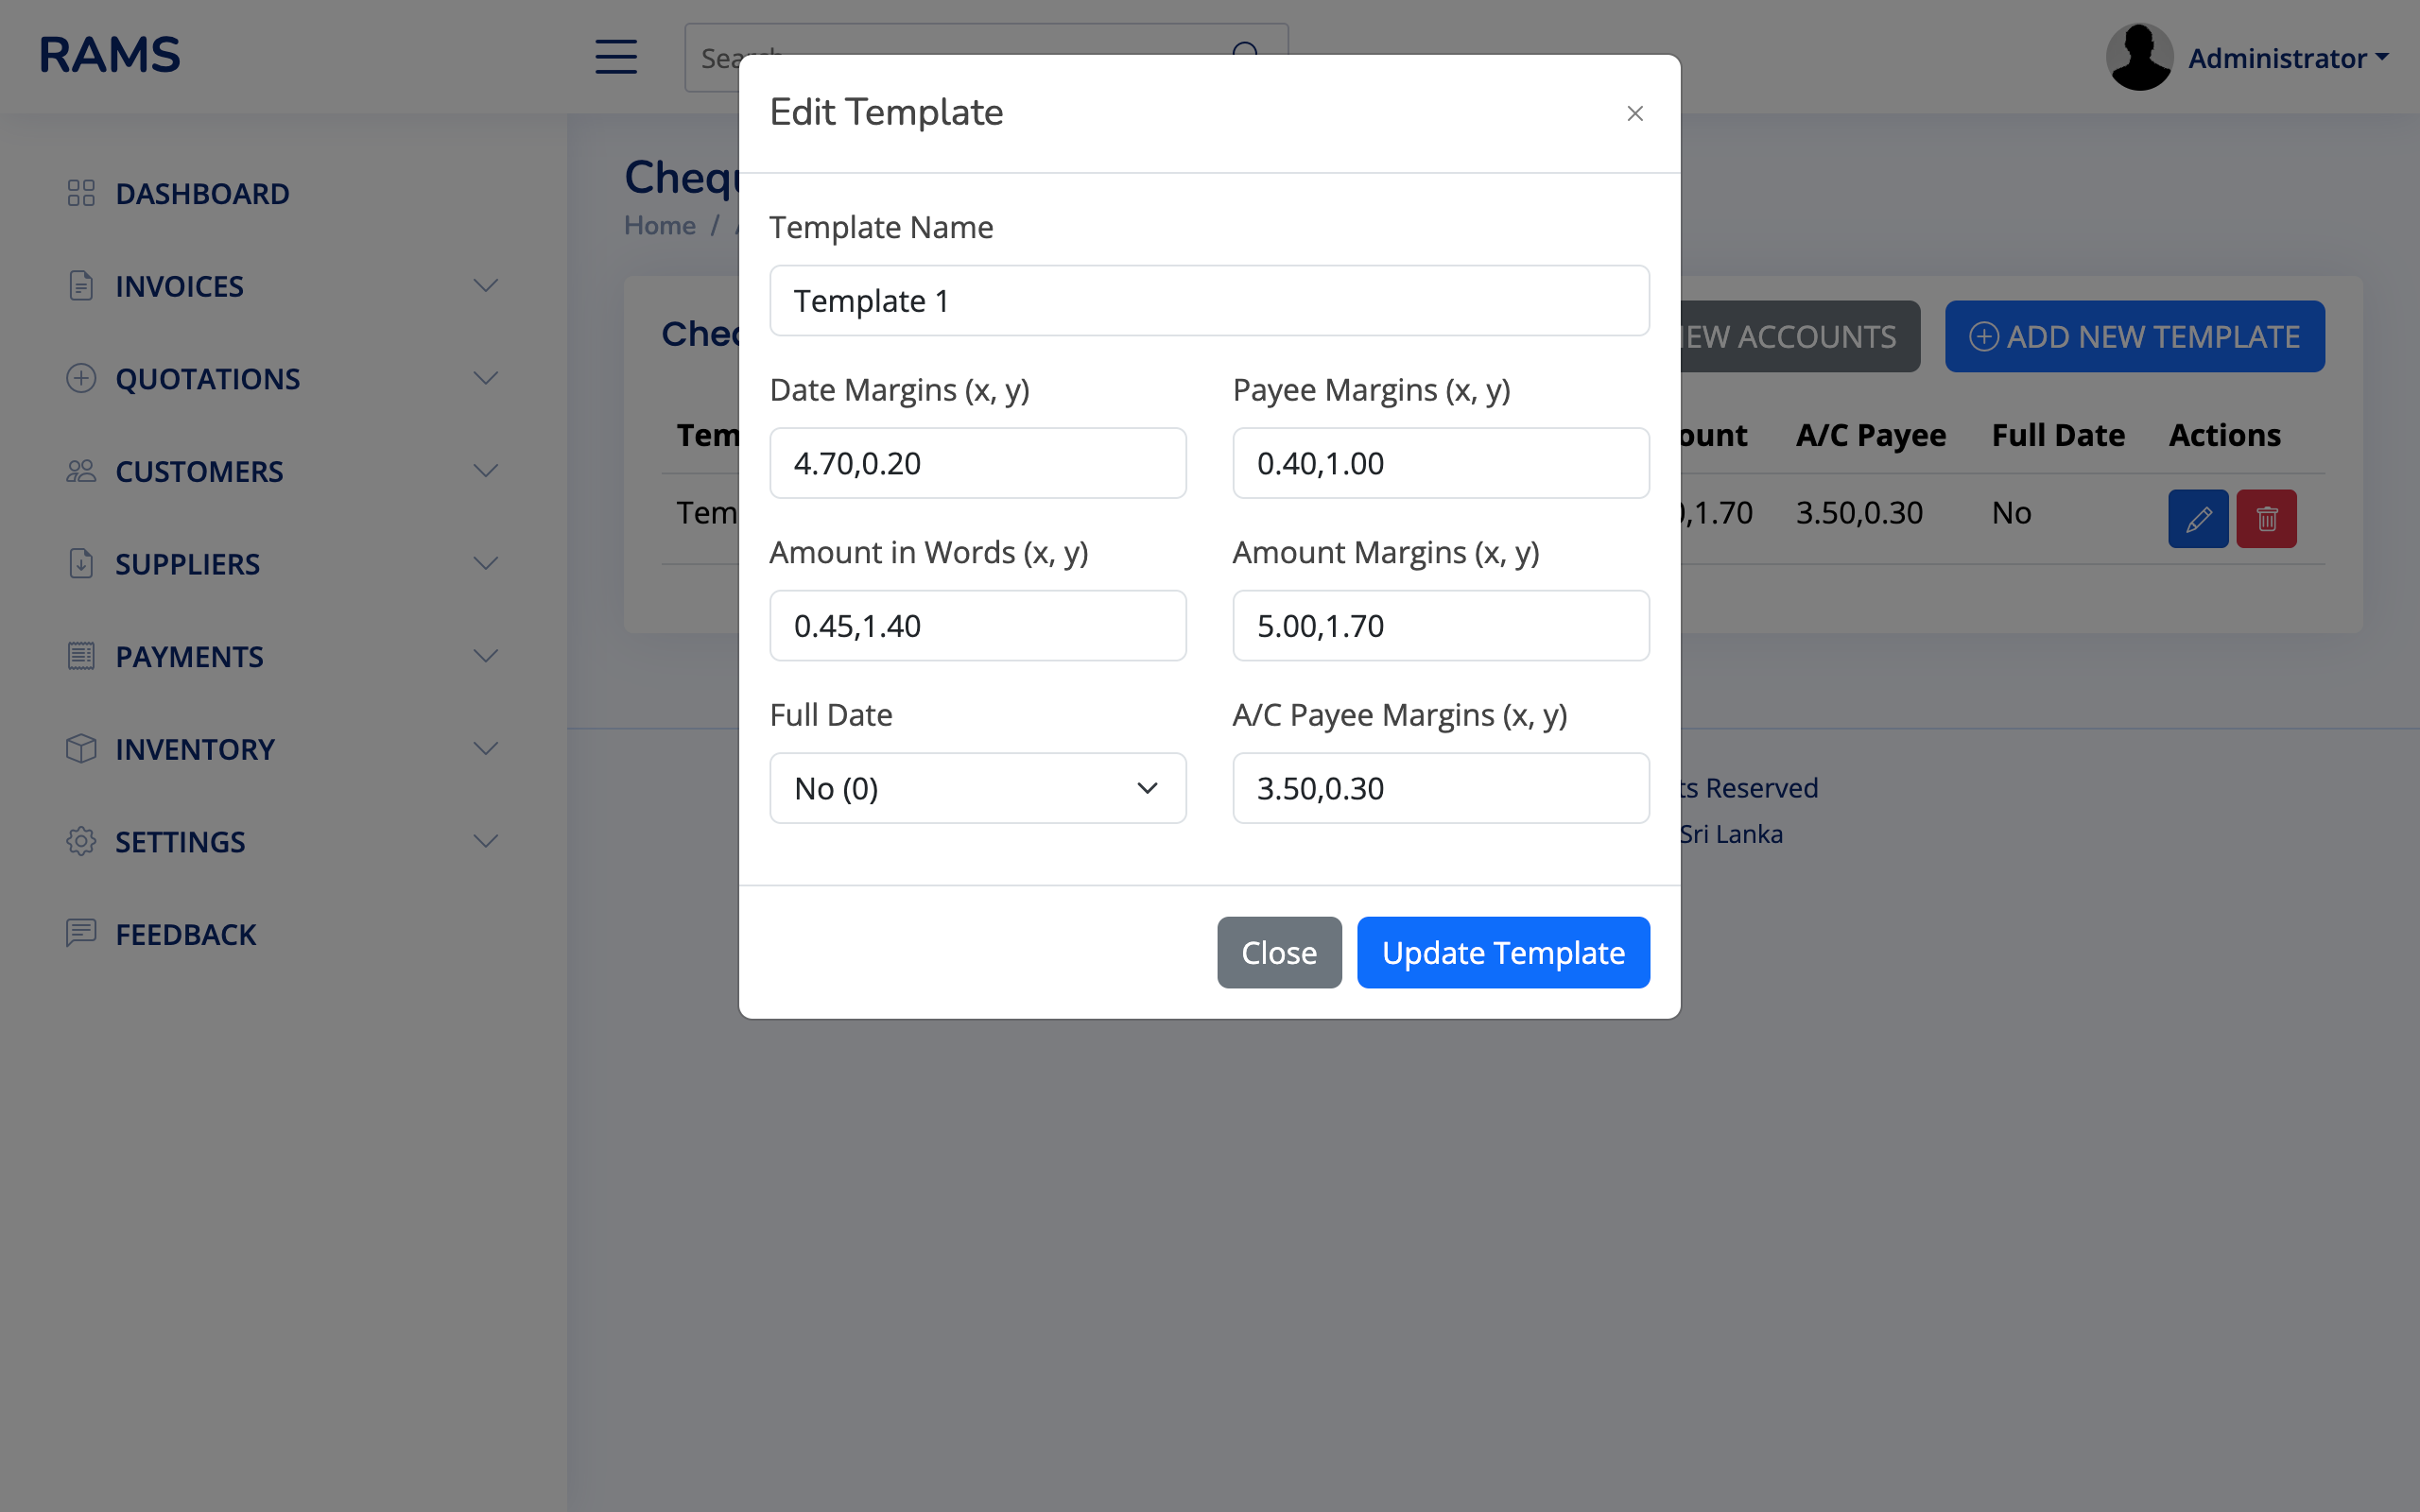2420x1512 pixels.
Task: Click the Settings gear icon in sidebar
Action: [81, 841]
